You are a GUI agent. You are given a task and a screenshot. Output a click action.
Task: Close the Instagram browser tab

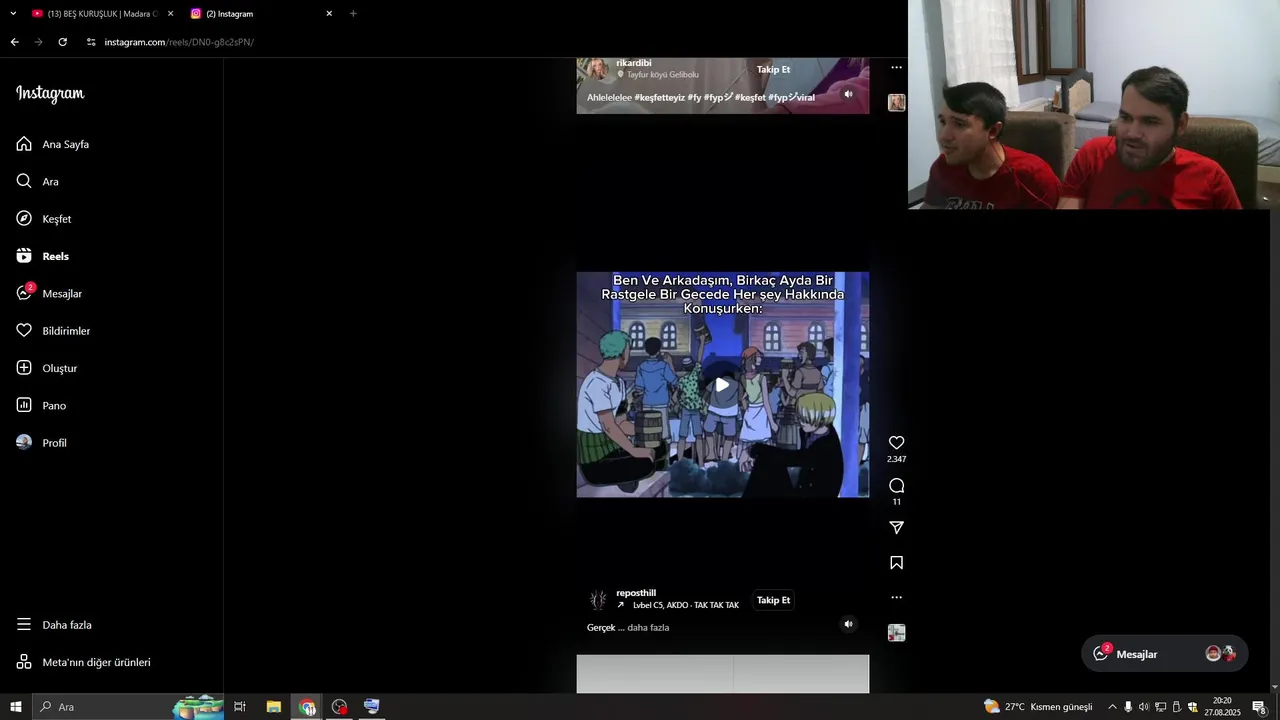click(x=329, y=14)
